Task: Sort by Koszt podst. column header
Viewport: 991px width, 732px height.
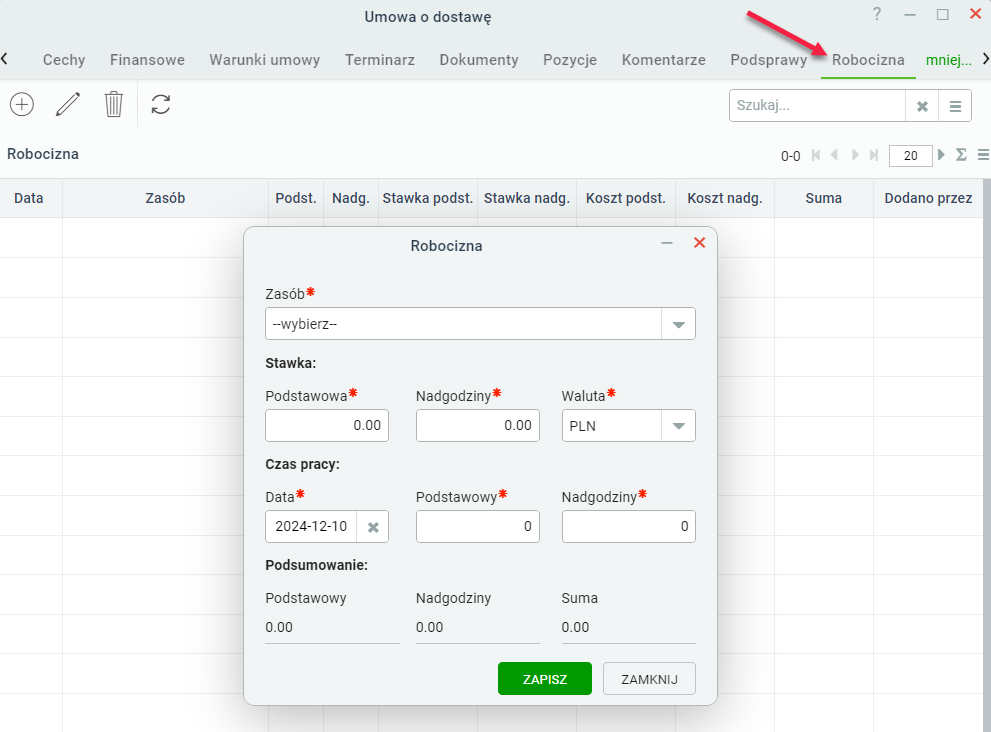Action: pos(626,198)
